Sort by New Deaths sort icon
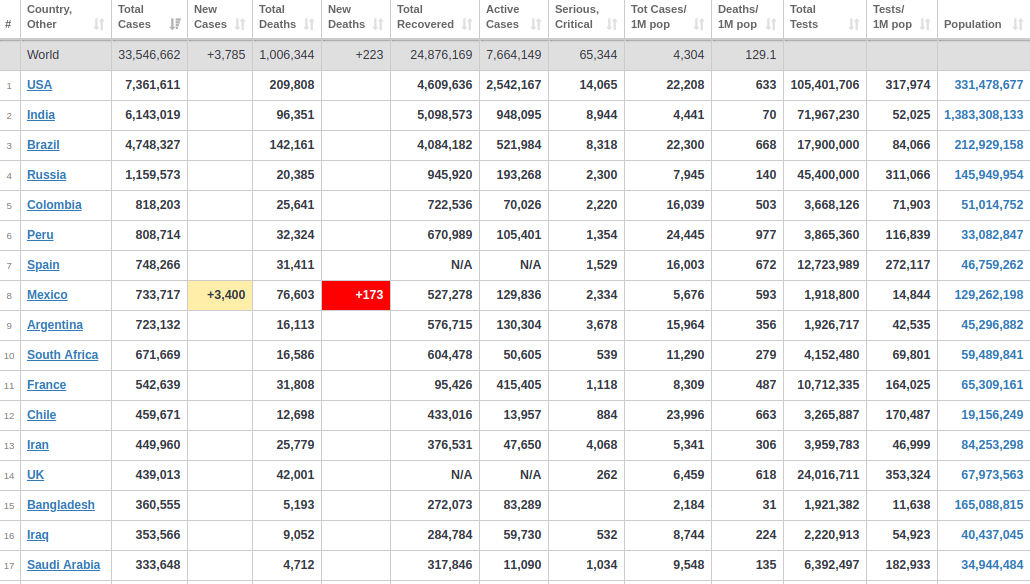Viewport: 1030px width, 584px height. click(x=378, y=24)
